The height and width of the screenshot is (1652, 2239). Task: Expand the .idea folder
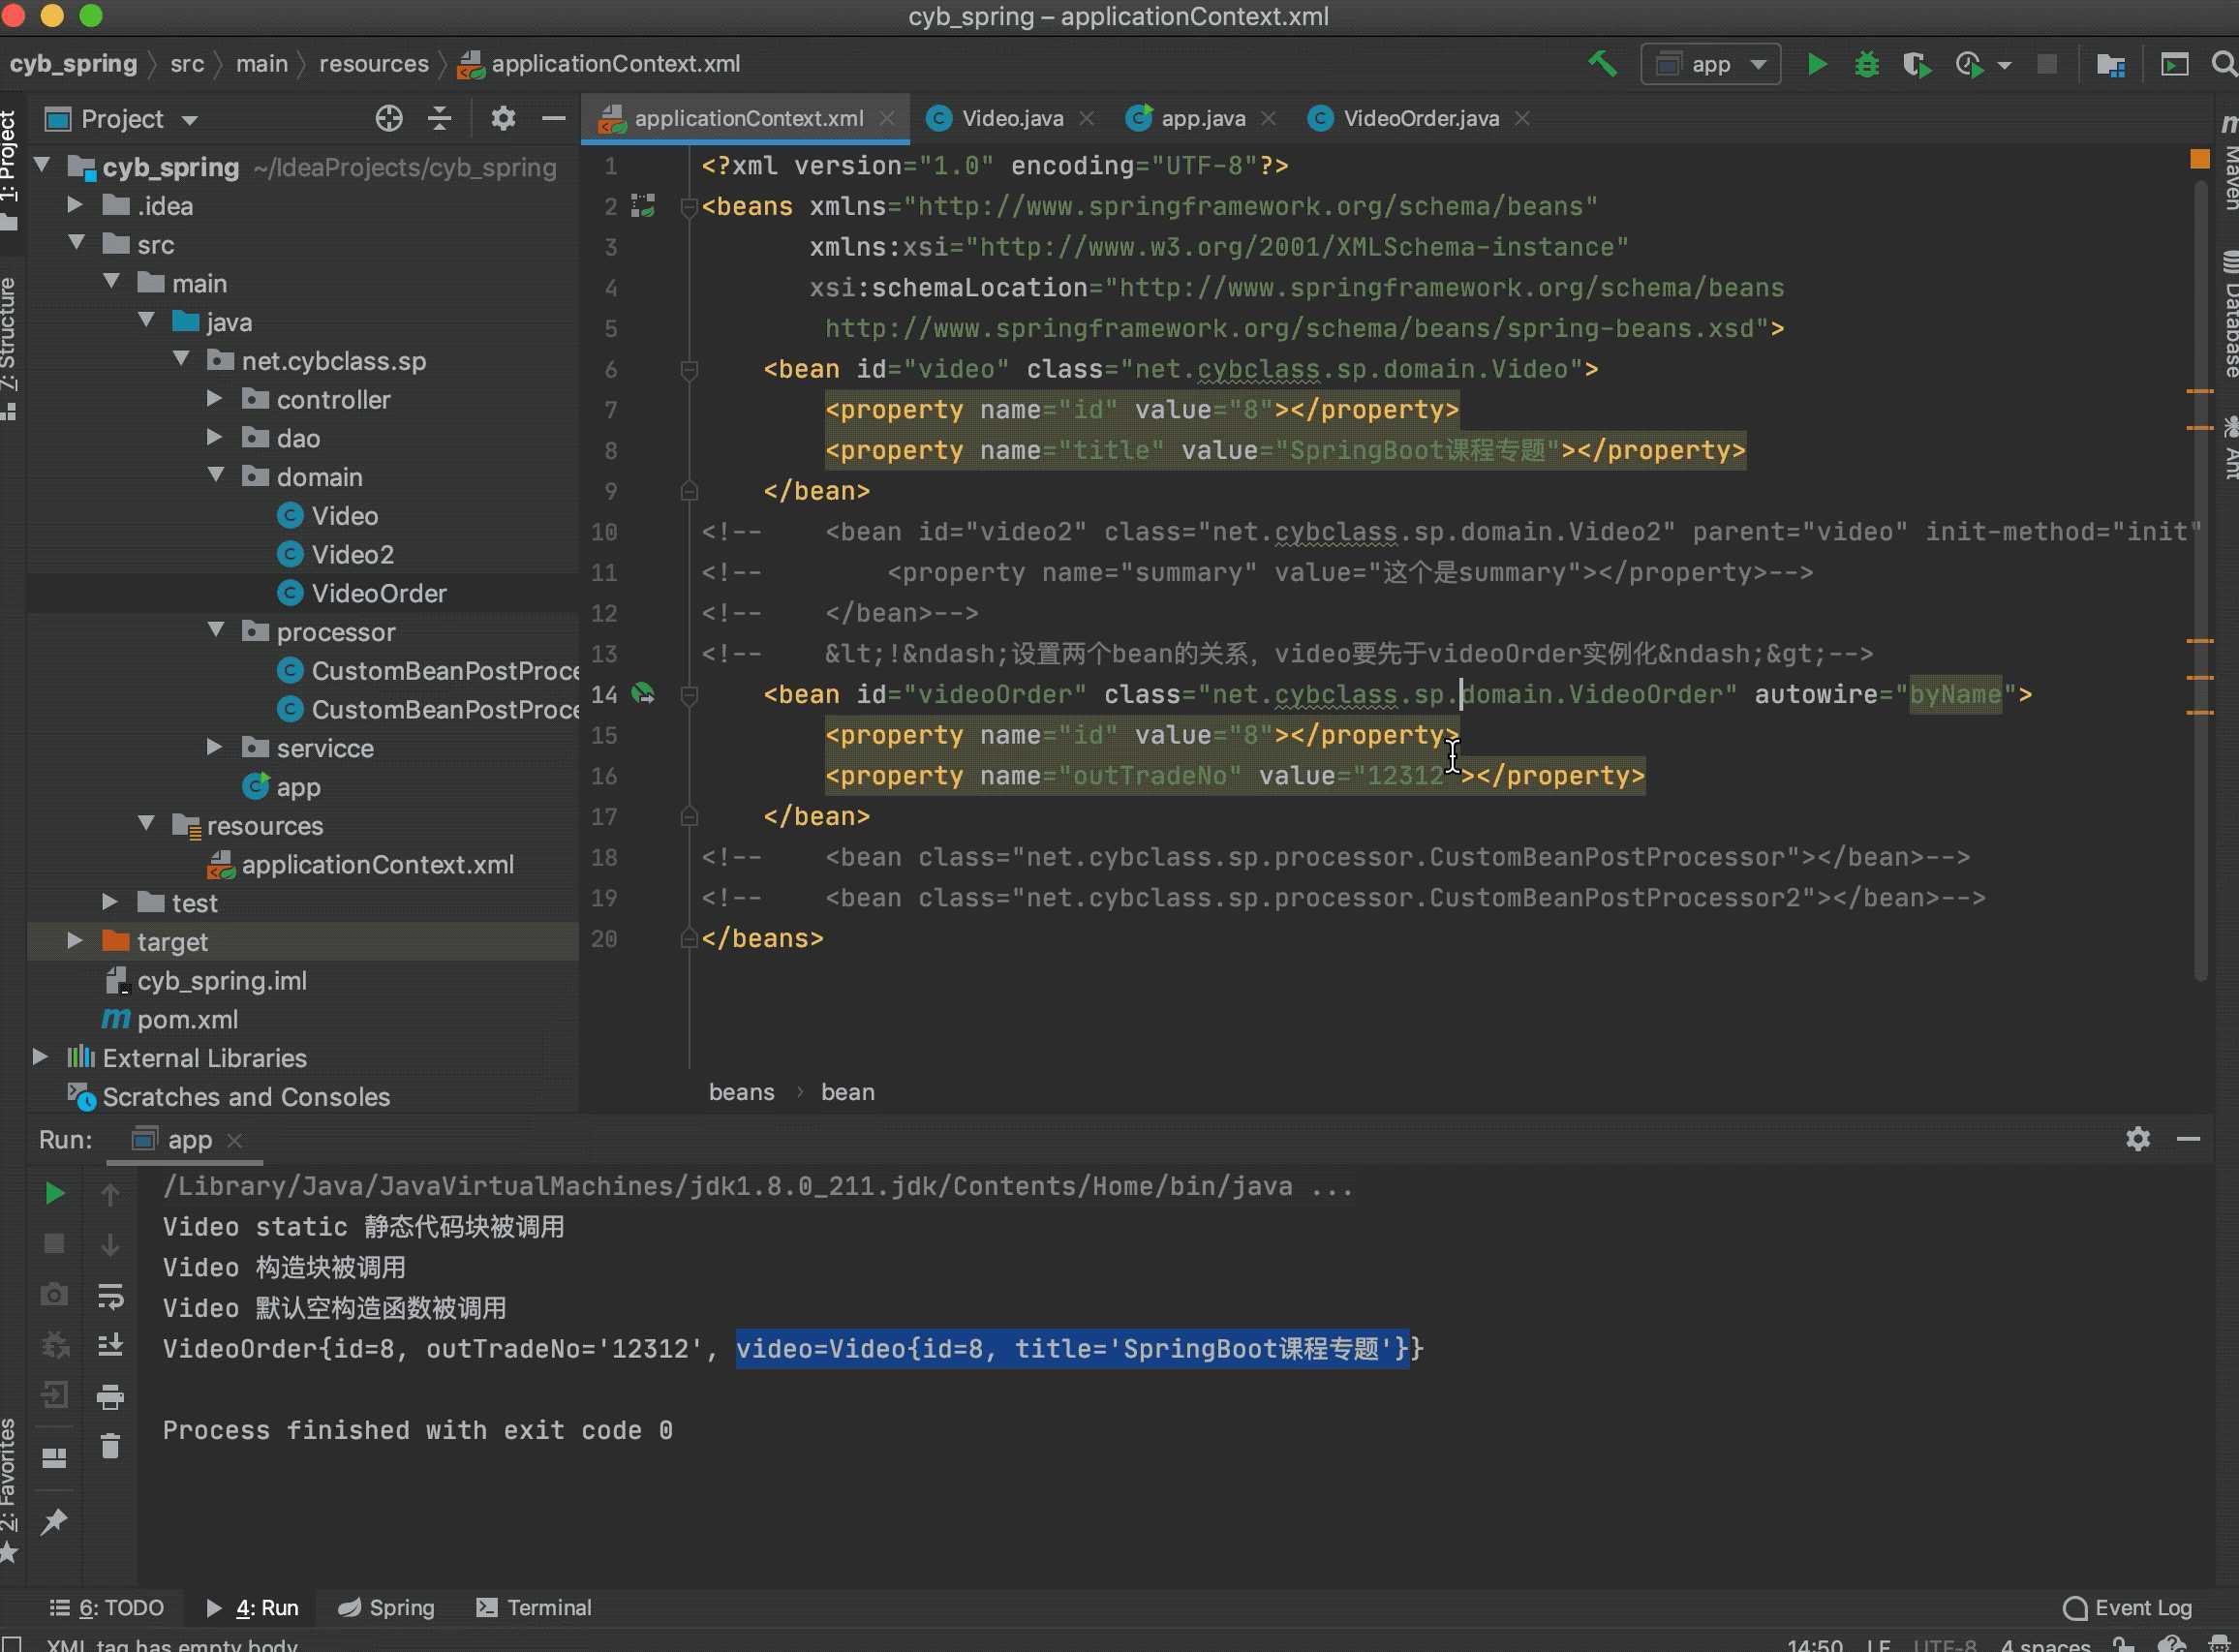click(75, 205)
